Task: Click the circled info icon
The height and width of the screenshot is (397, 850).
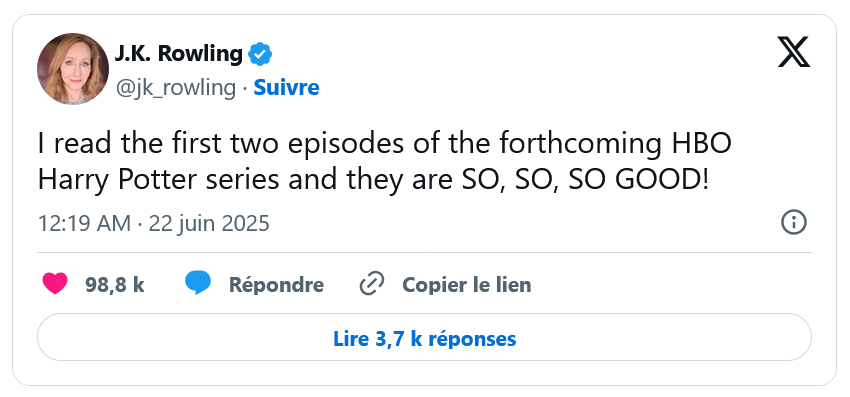Action: 794,223
